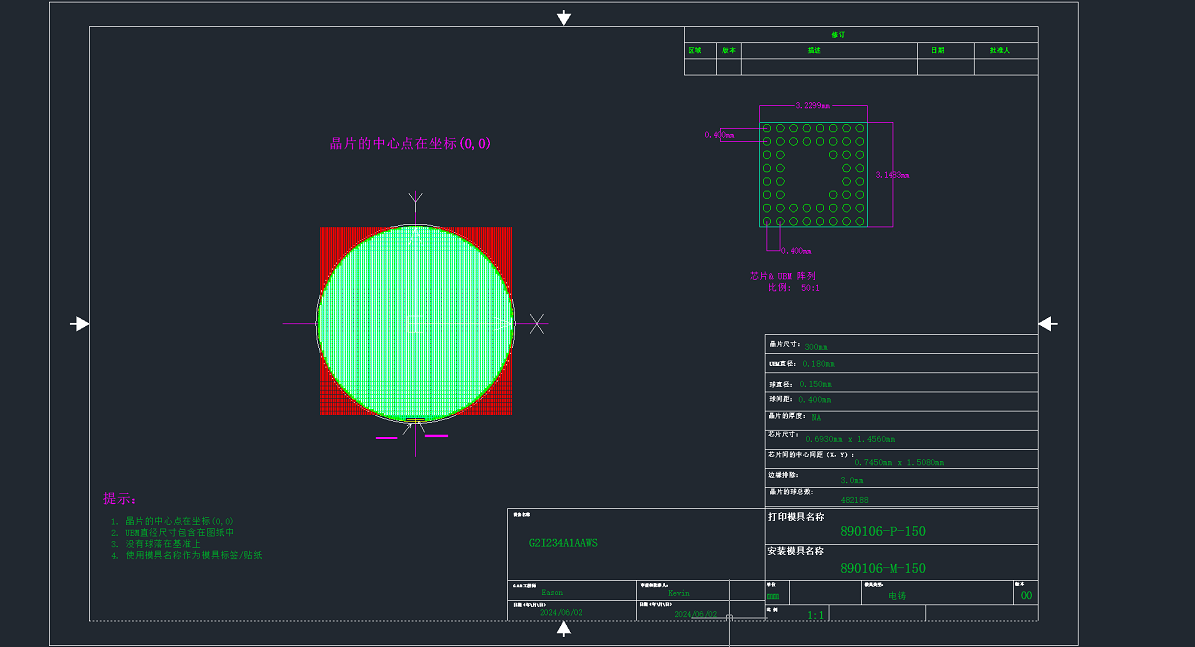This screenshot has width=1195, height=647.
Task: Click the 890106-P-150 print stencil name
Action: coord(883,532)
